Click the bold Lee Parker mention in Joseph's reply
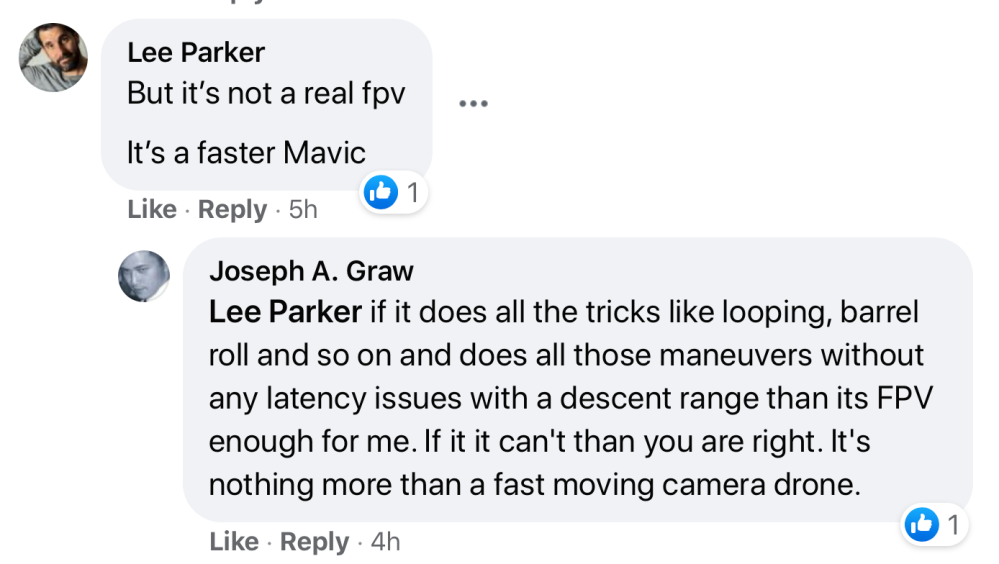The image size is (999, 564). [x=285, y=312]
